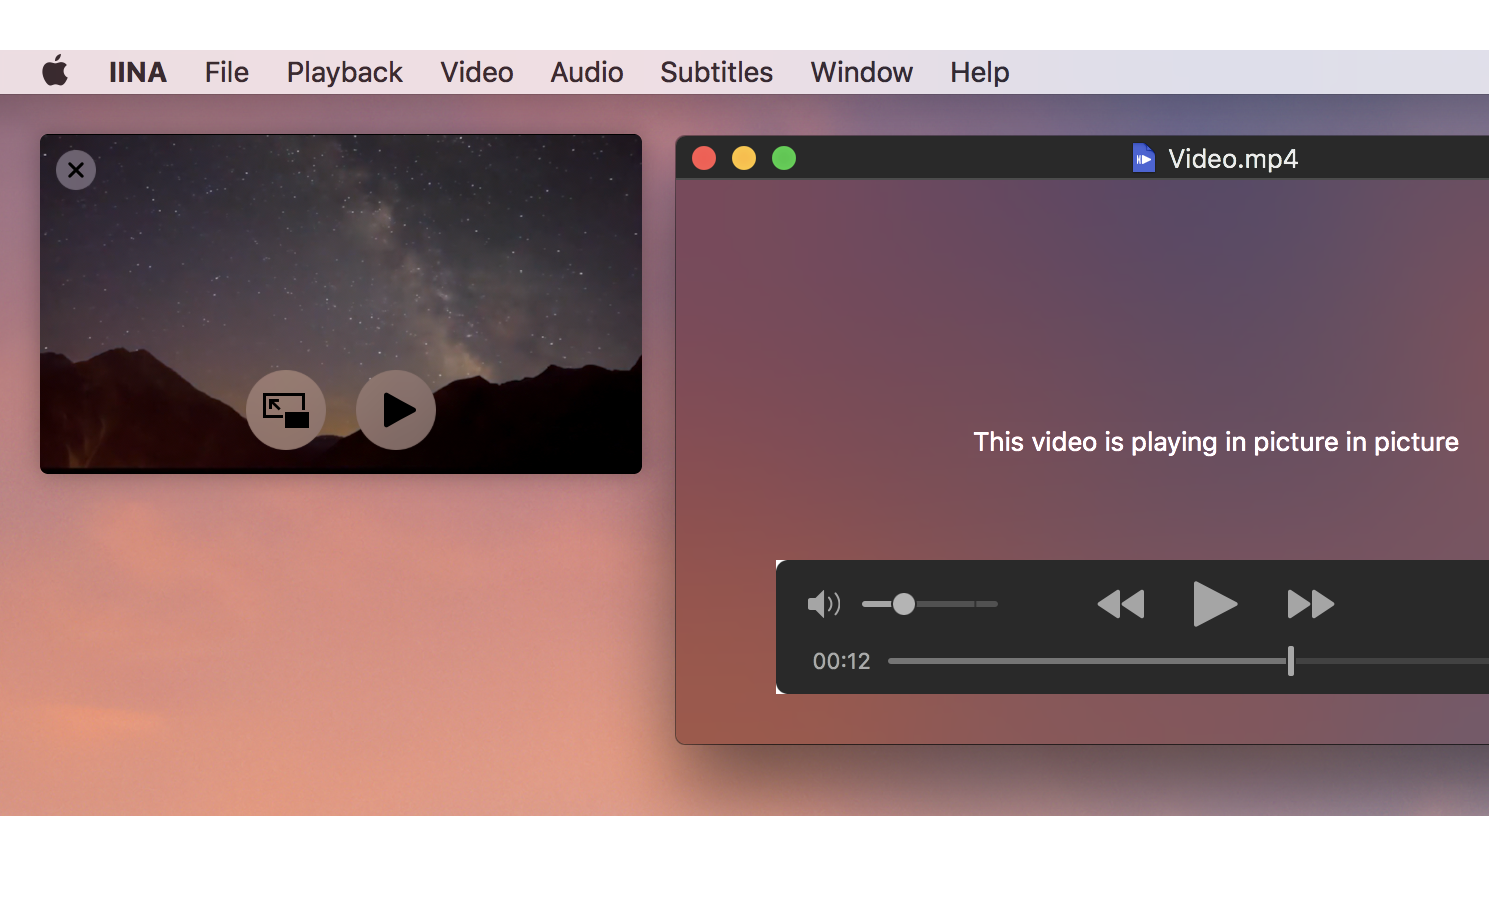The image size is (1489, 900).
Task: Open the Help menu
Action: (x=979, y=71)
